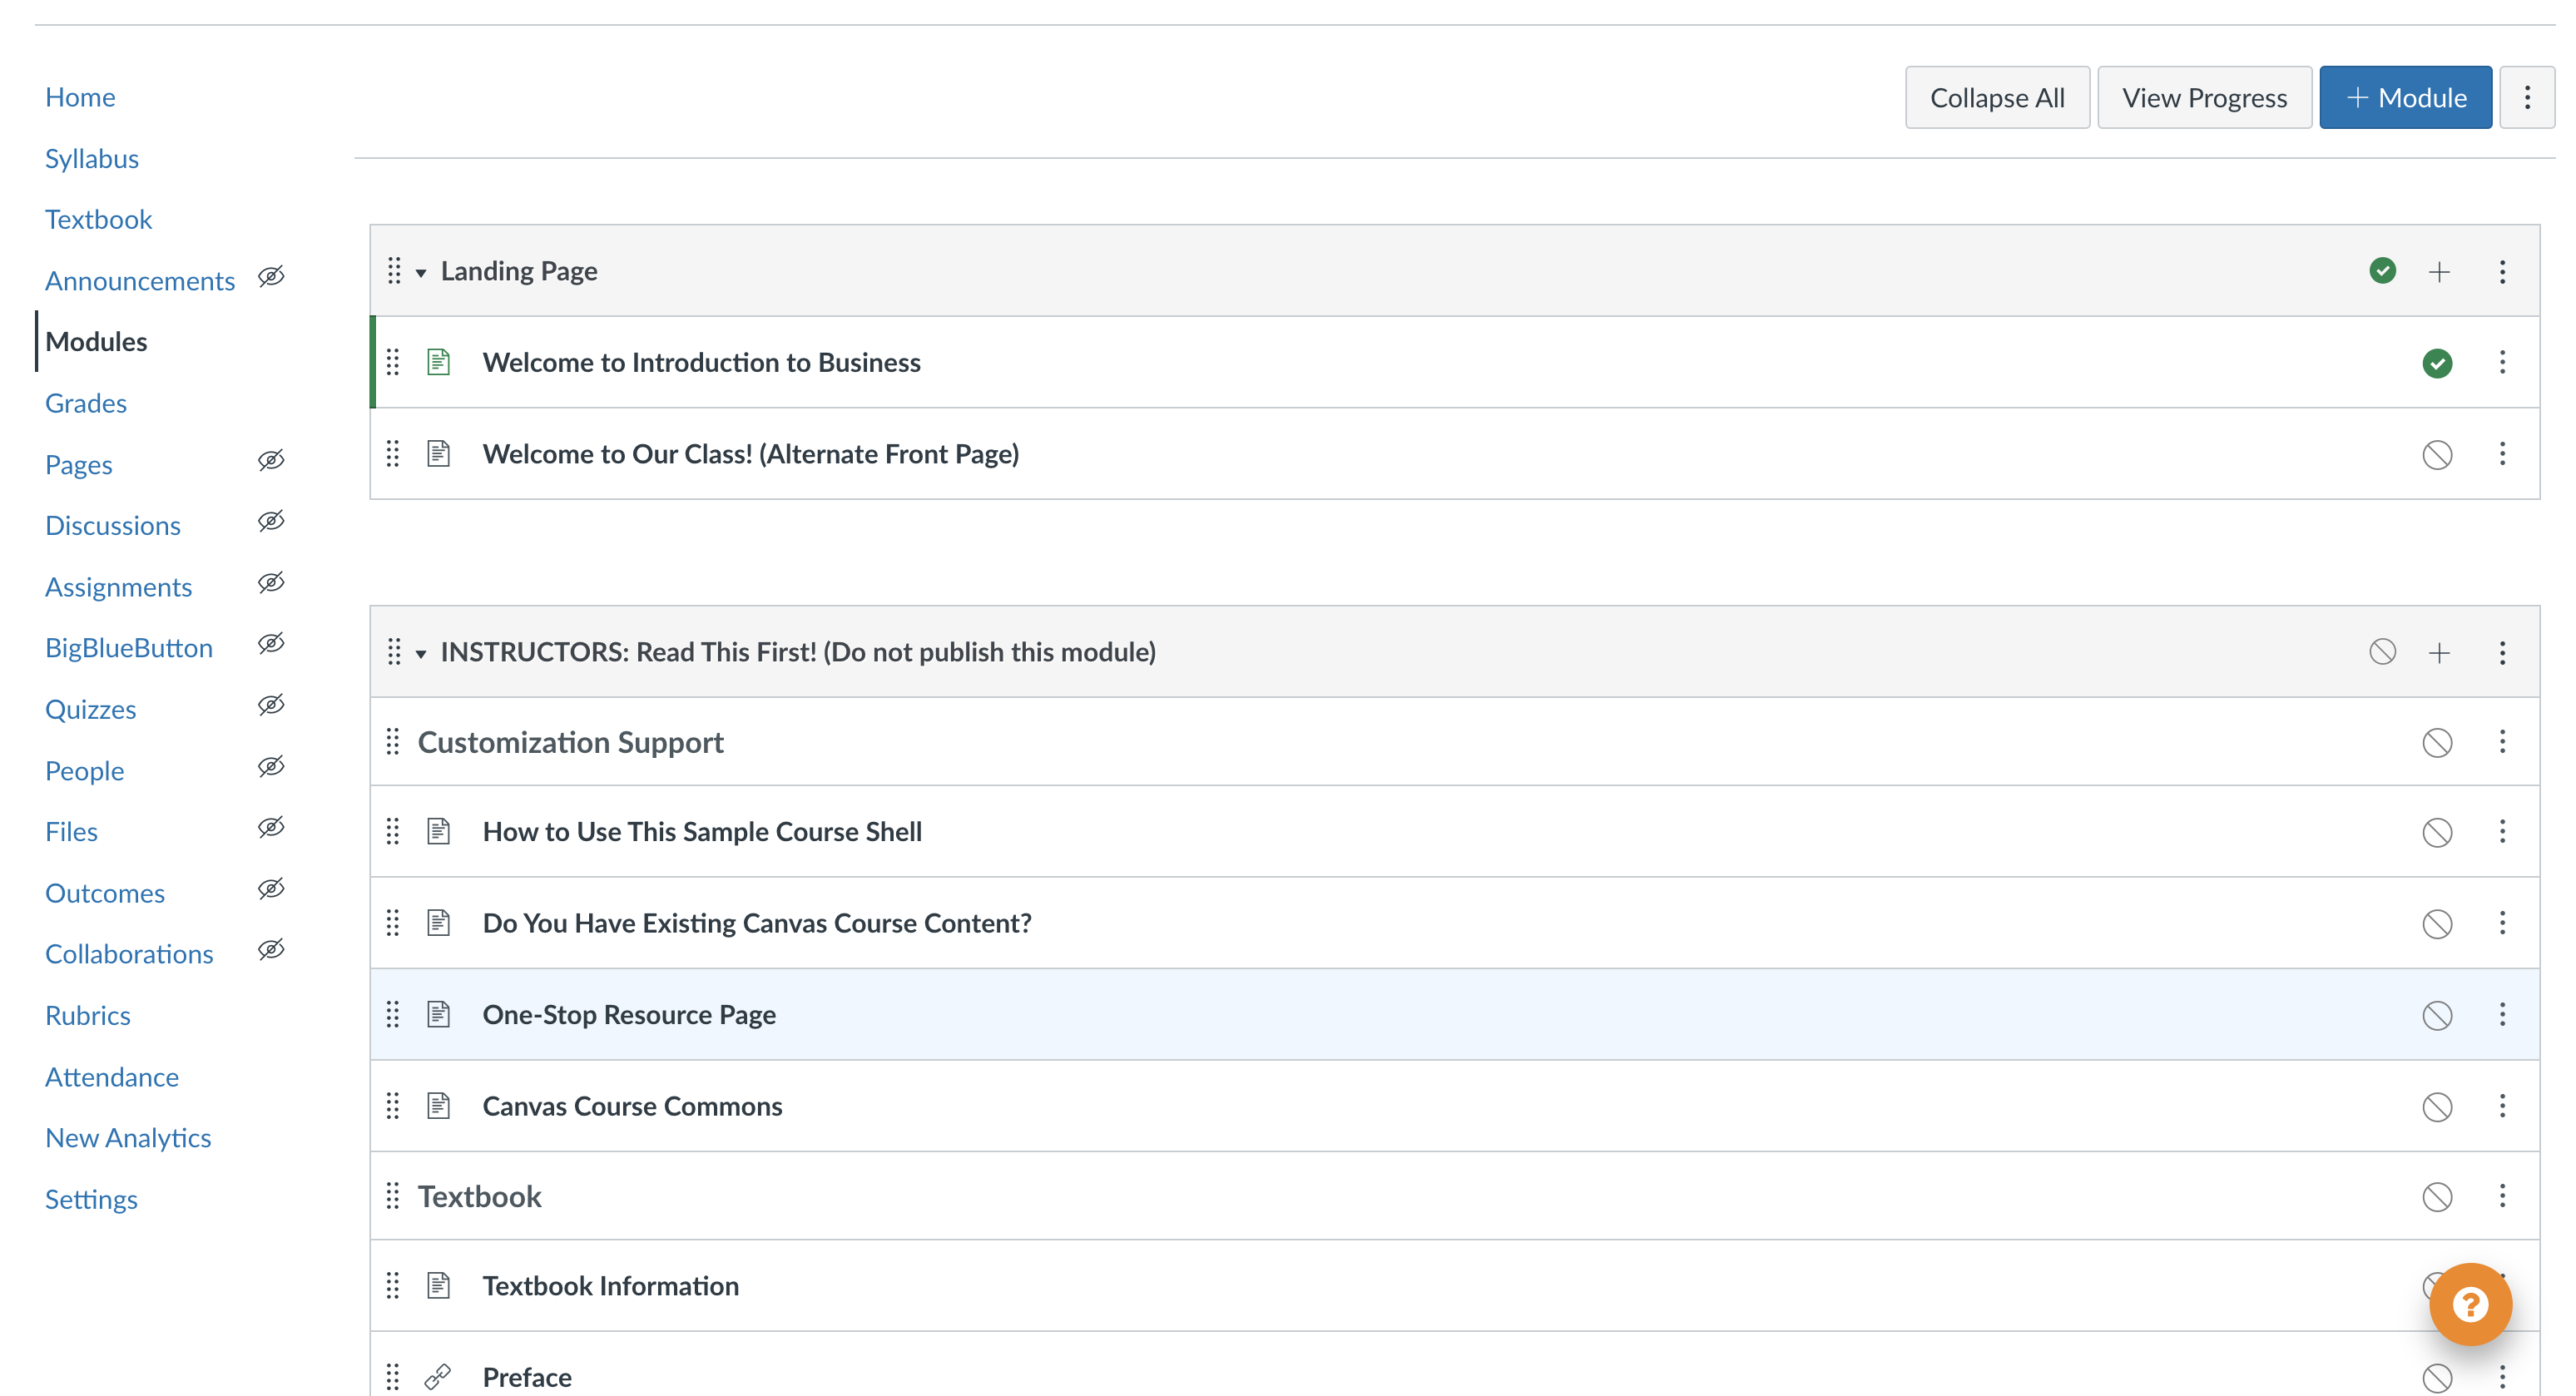The height and width of the screenshot is (1396, 2576).
Task: Open the three-dot menu beside + Module button
Action: tap(2527, 97)
